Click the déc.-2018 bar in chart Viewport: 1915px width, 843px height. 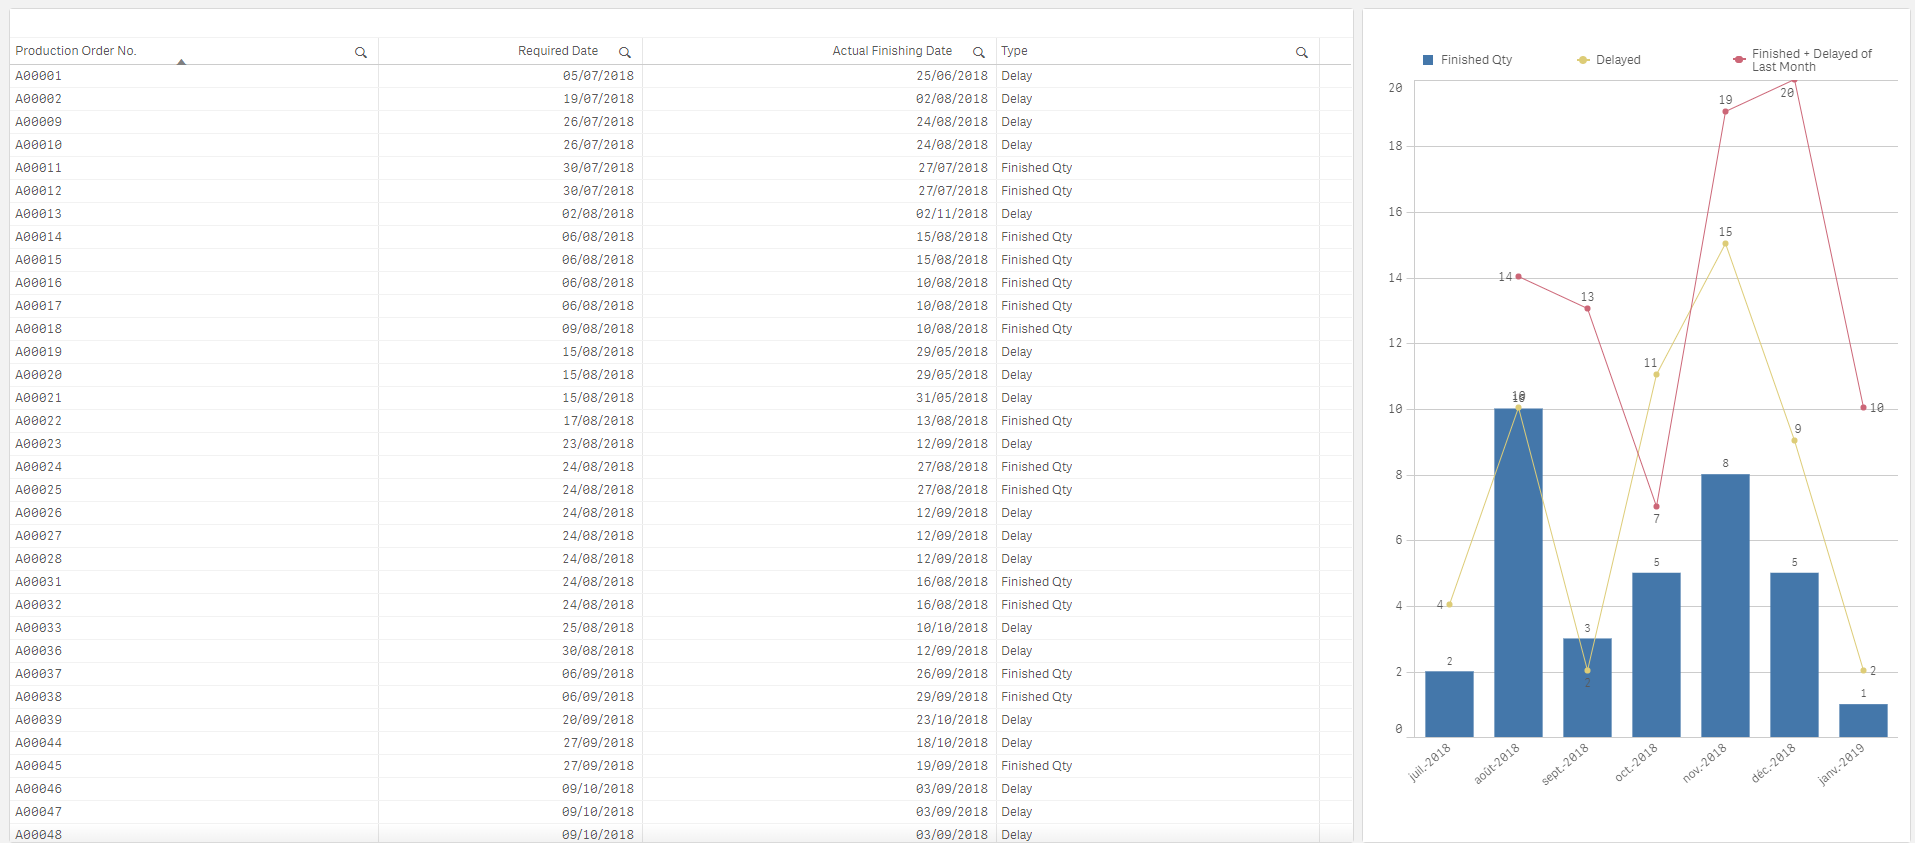point(1794,655)
